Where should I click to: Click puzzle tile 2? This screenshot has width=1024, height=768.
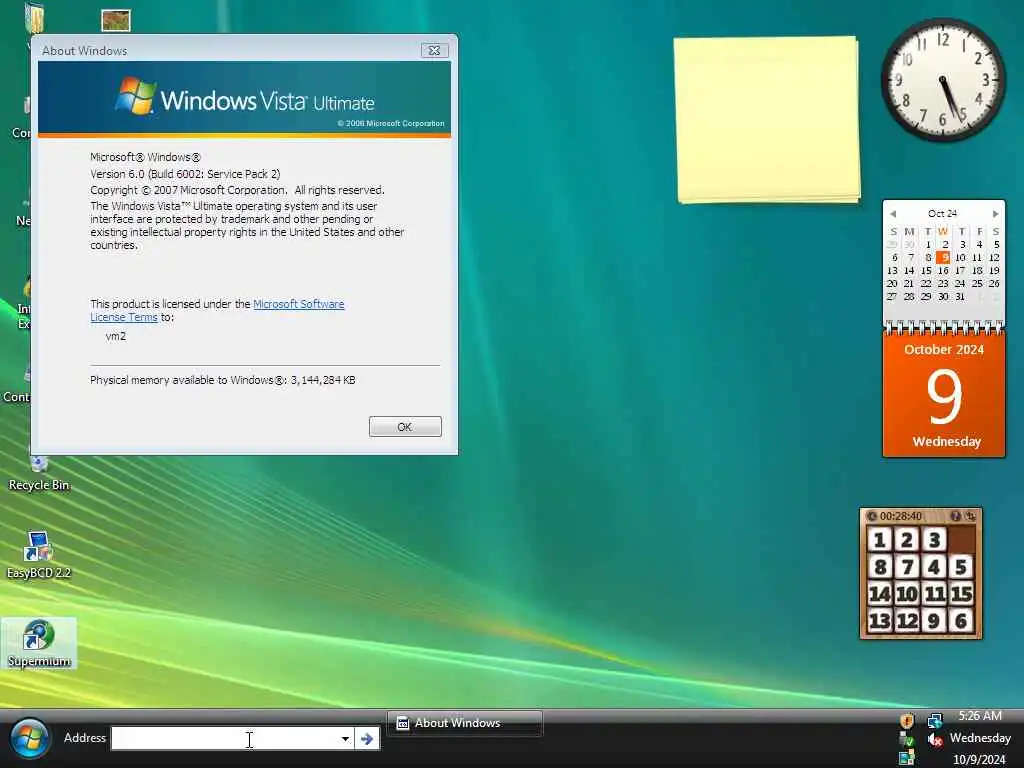(907, 540)
